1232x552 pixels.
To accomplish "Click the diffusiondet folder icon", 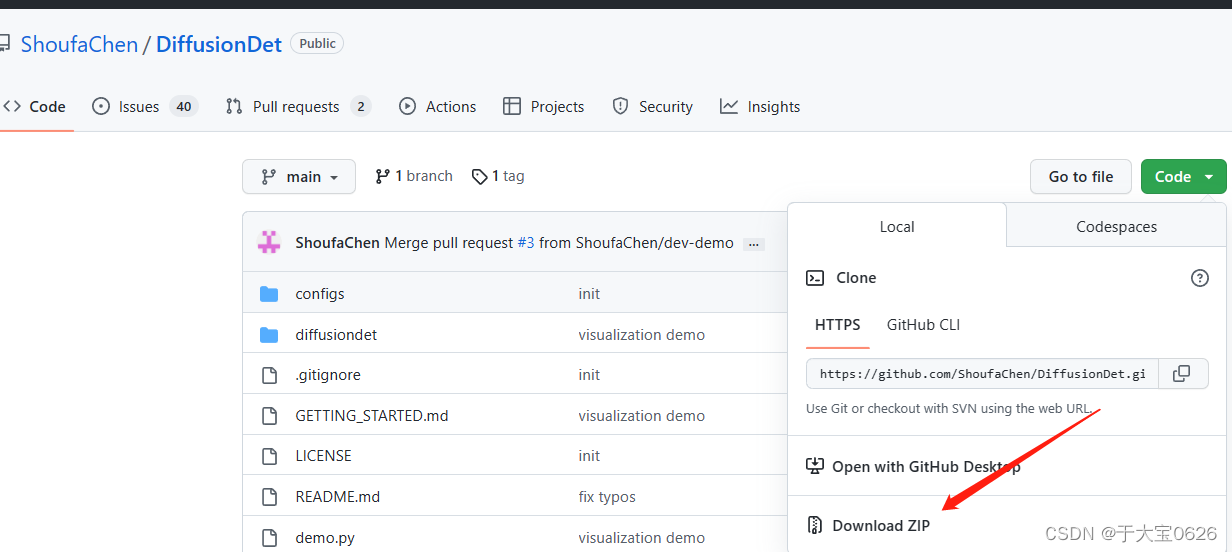I will pos(269,335).
